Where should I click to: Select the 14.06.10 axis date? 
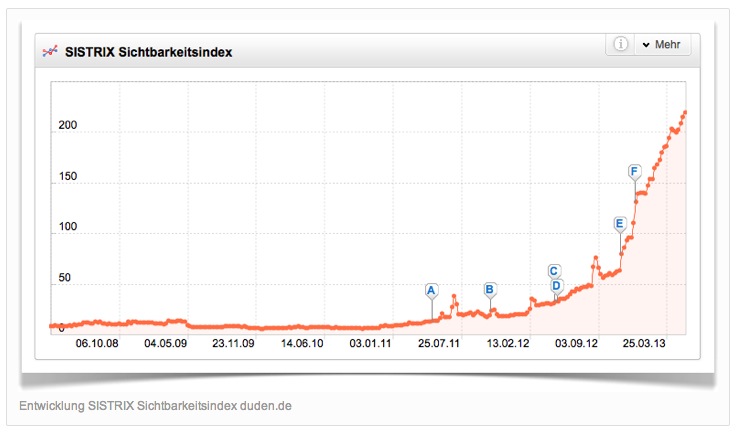tap(301, 343)
